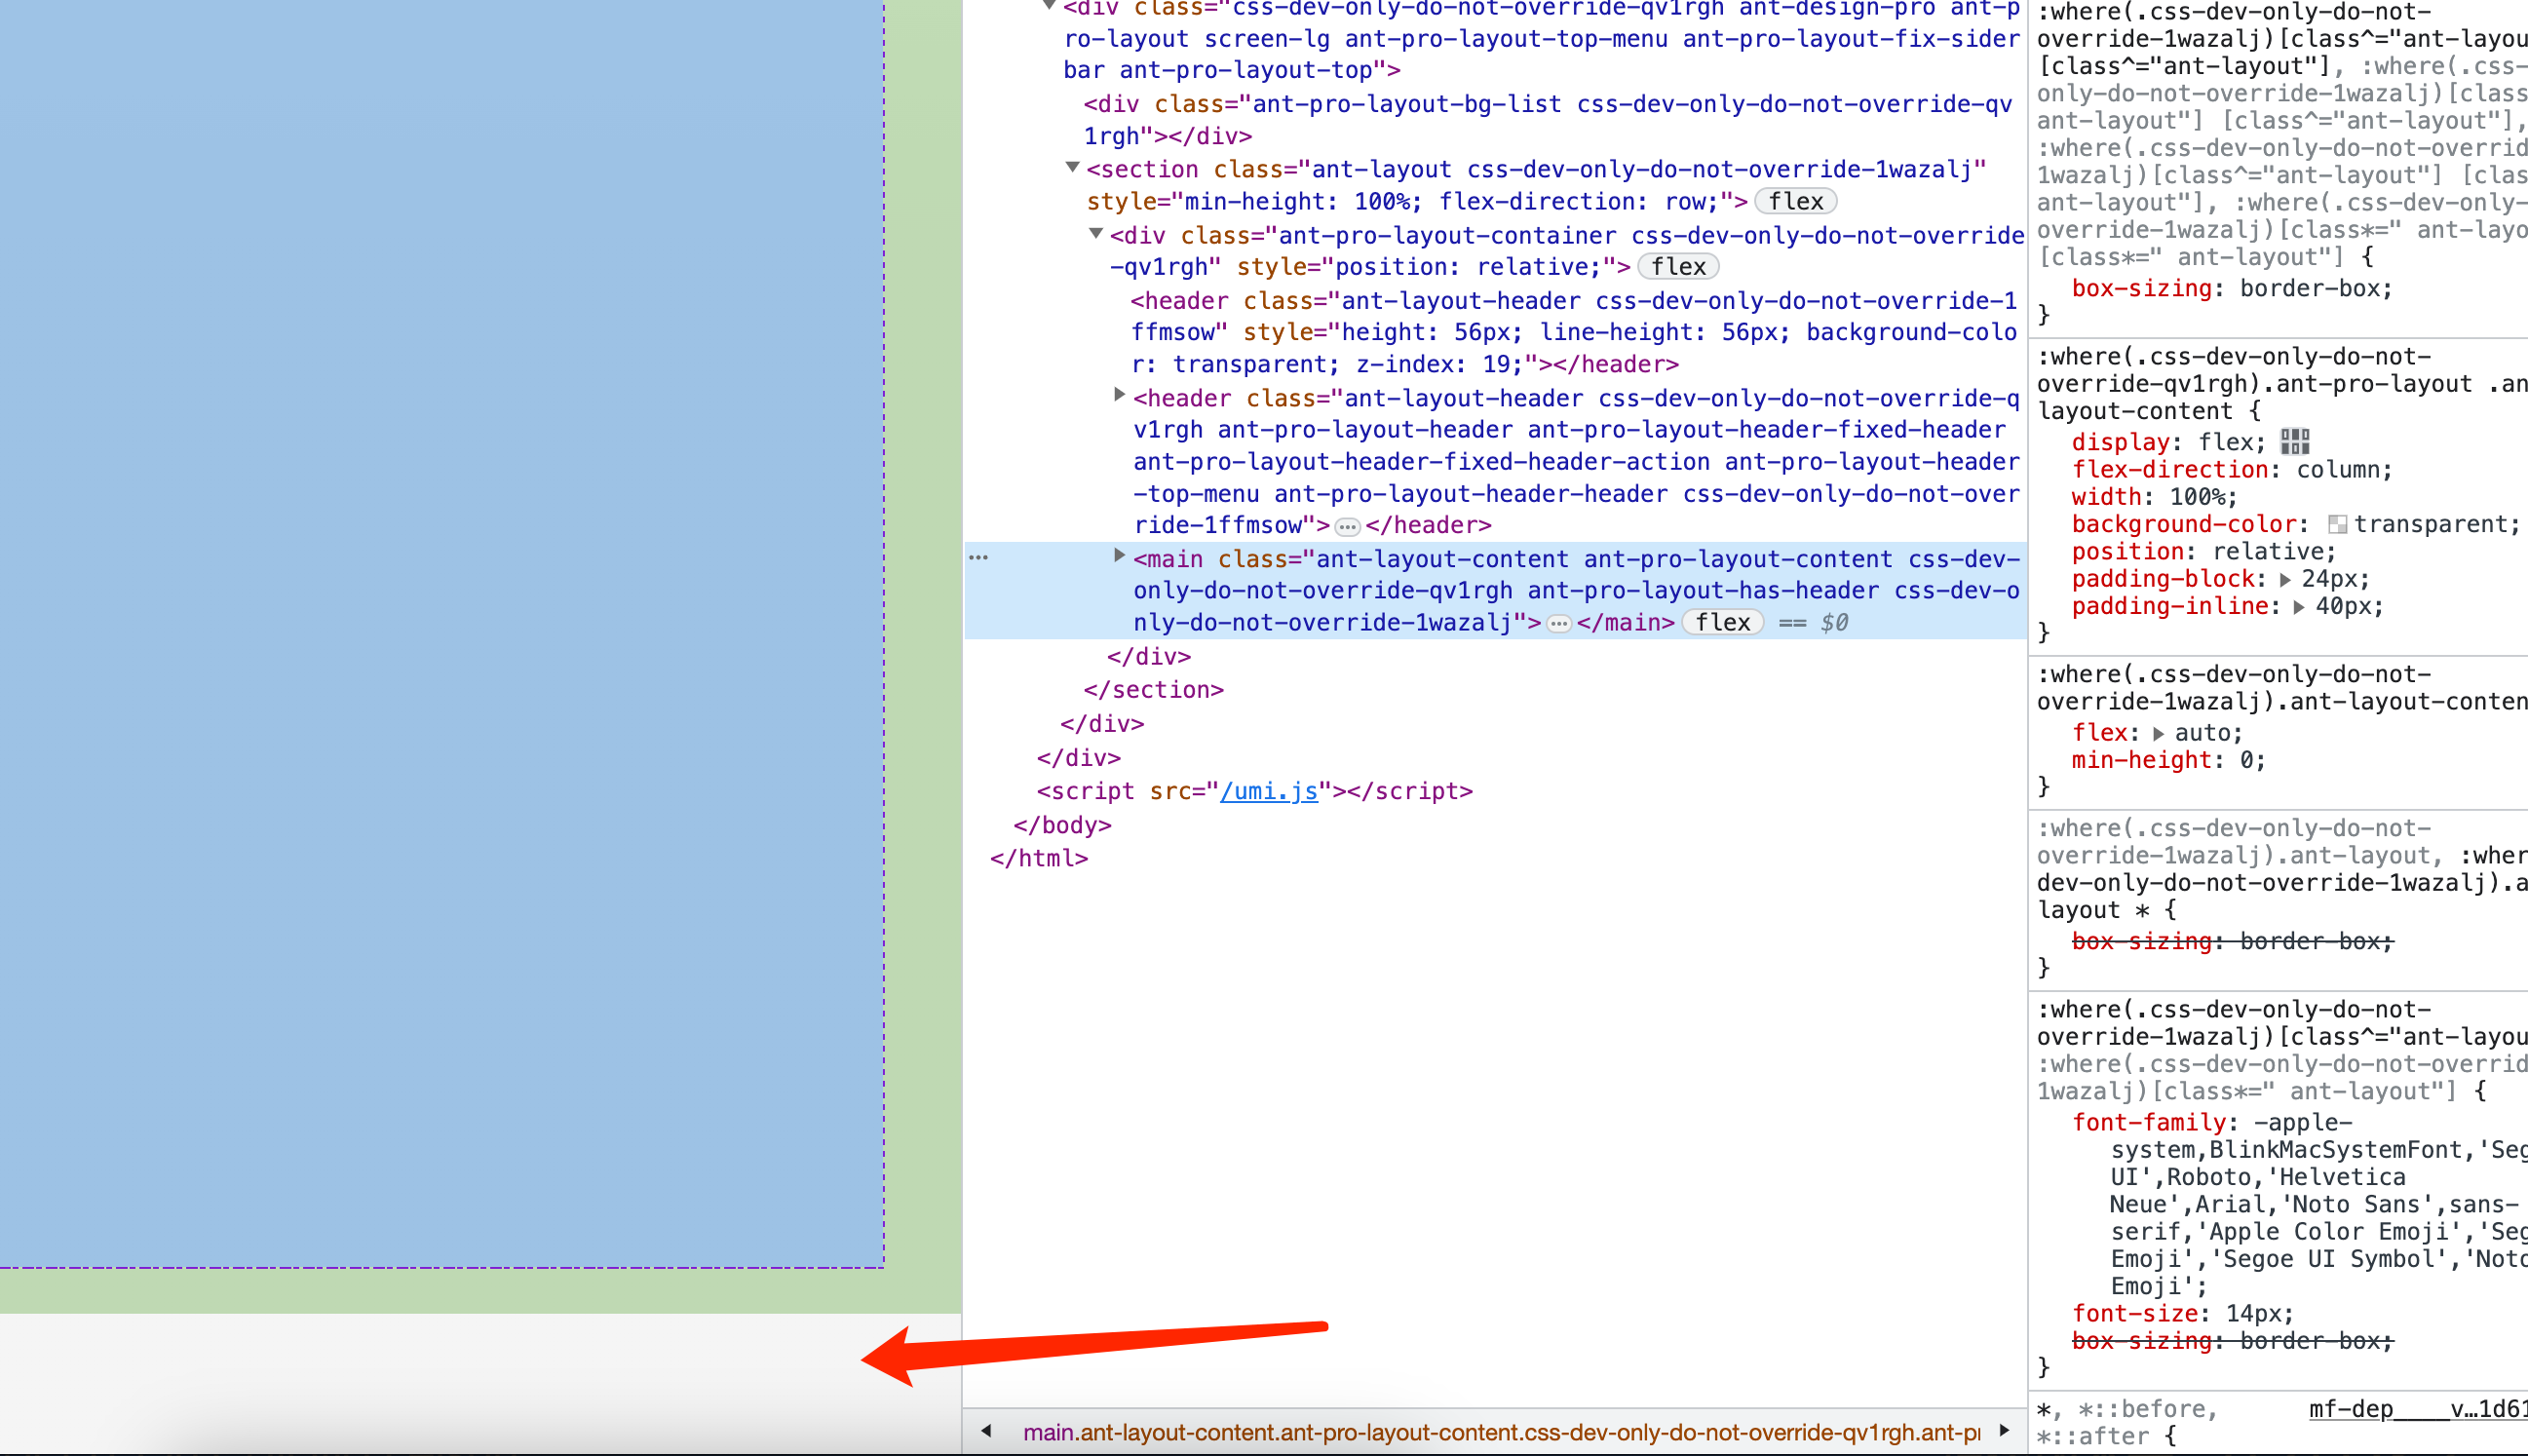Open the /umi.js script link

(1268, 791)
